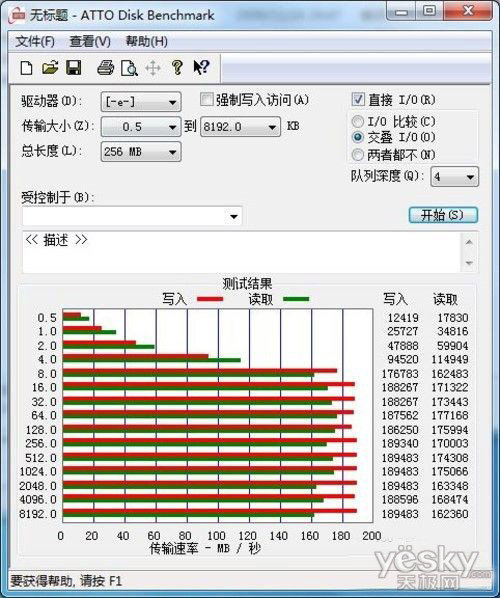
Task: Click write value 94520 for 4.0 row
Action: pyautogui.click(x=403, y=359)
